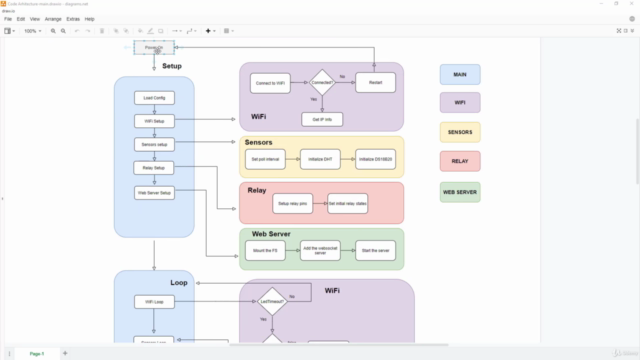Add a new page with plus button
Screen dimensions: 640x360
65,353
